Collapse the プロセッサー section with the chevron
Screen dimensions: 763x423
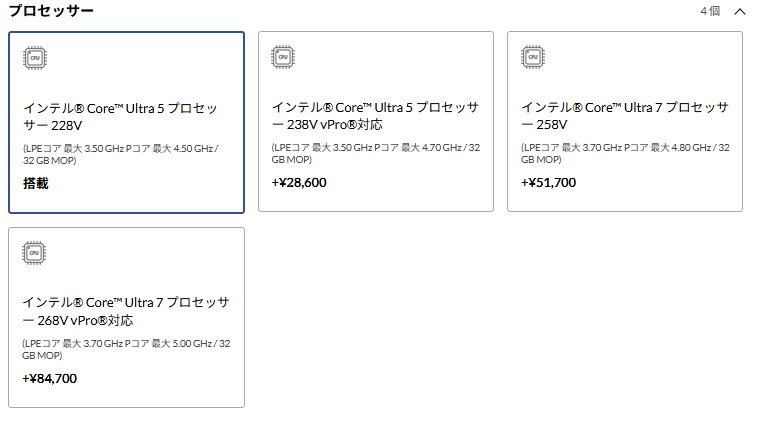click(740, 12)
